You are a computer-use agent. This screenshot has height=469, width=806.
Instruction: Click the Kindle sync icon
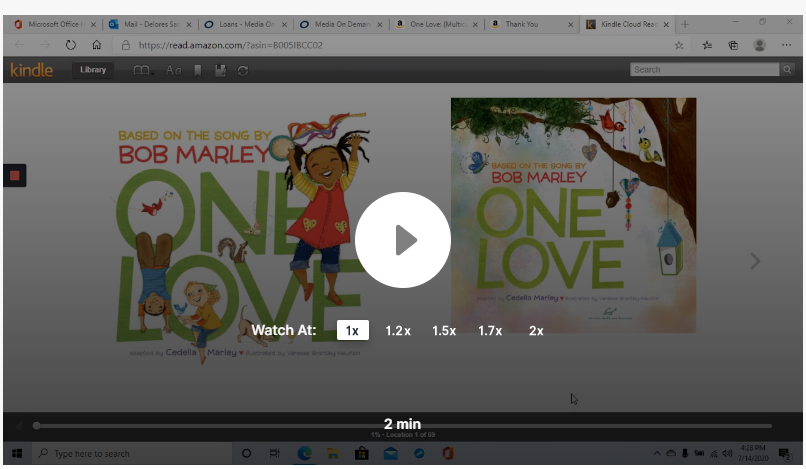tap(243, 70)
